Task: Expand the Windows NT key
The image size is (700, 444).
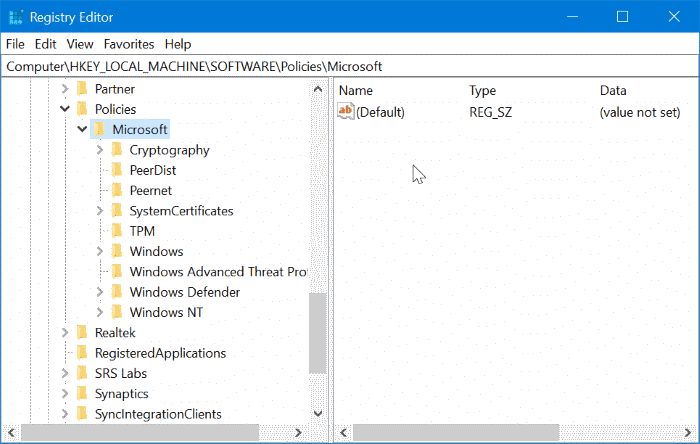Action: (100, 312)
